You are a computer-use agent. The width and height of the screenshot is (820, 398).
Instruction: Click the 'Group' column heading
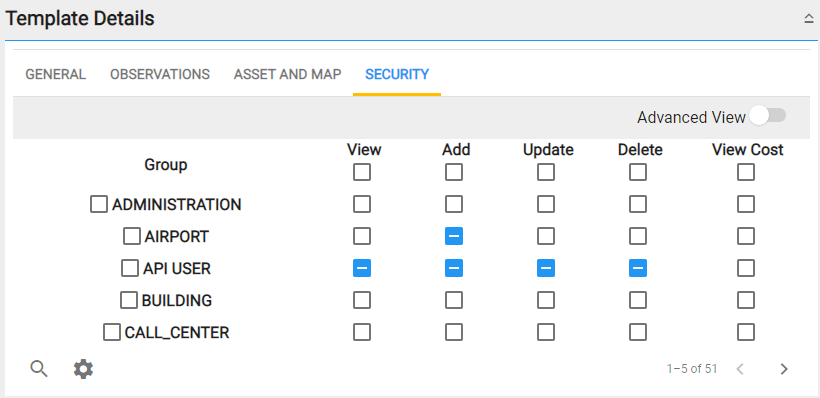pyautogui.click(x=166, y=165)
